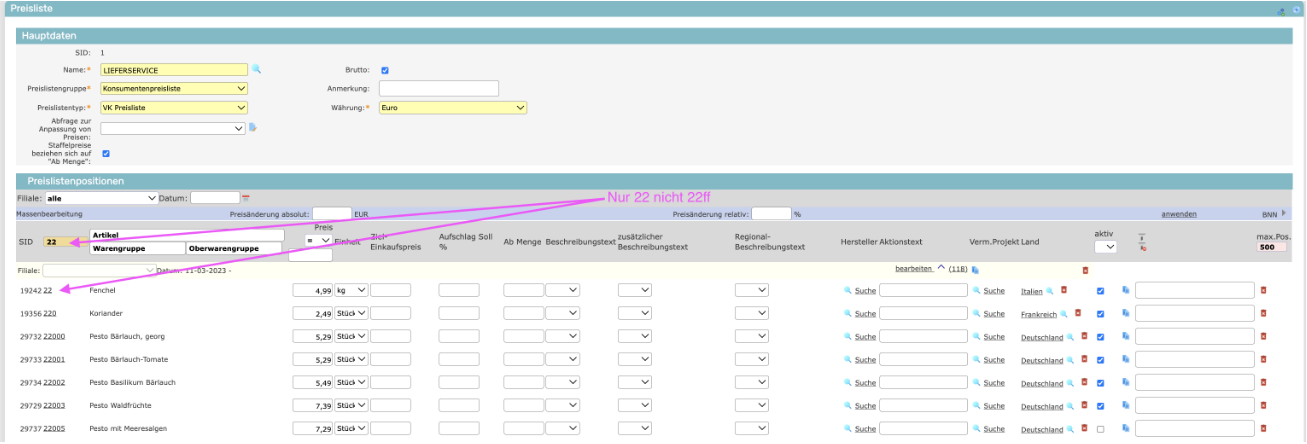Delete the Fenchel row using the far-right trash icon
This screenshot has height=444, width=1307.
1262,290
